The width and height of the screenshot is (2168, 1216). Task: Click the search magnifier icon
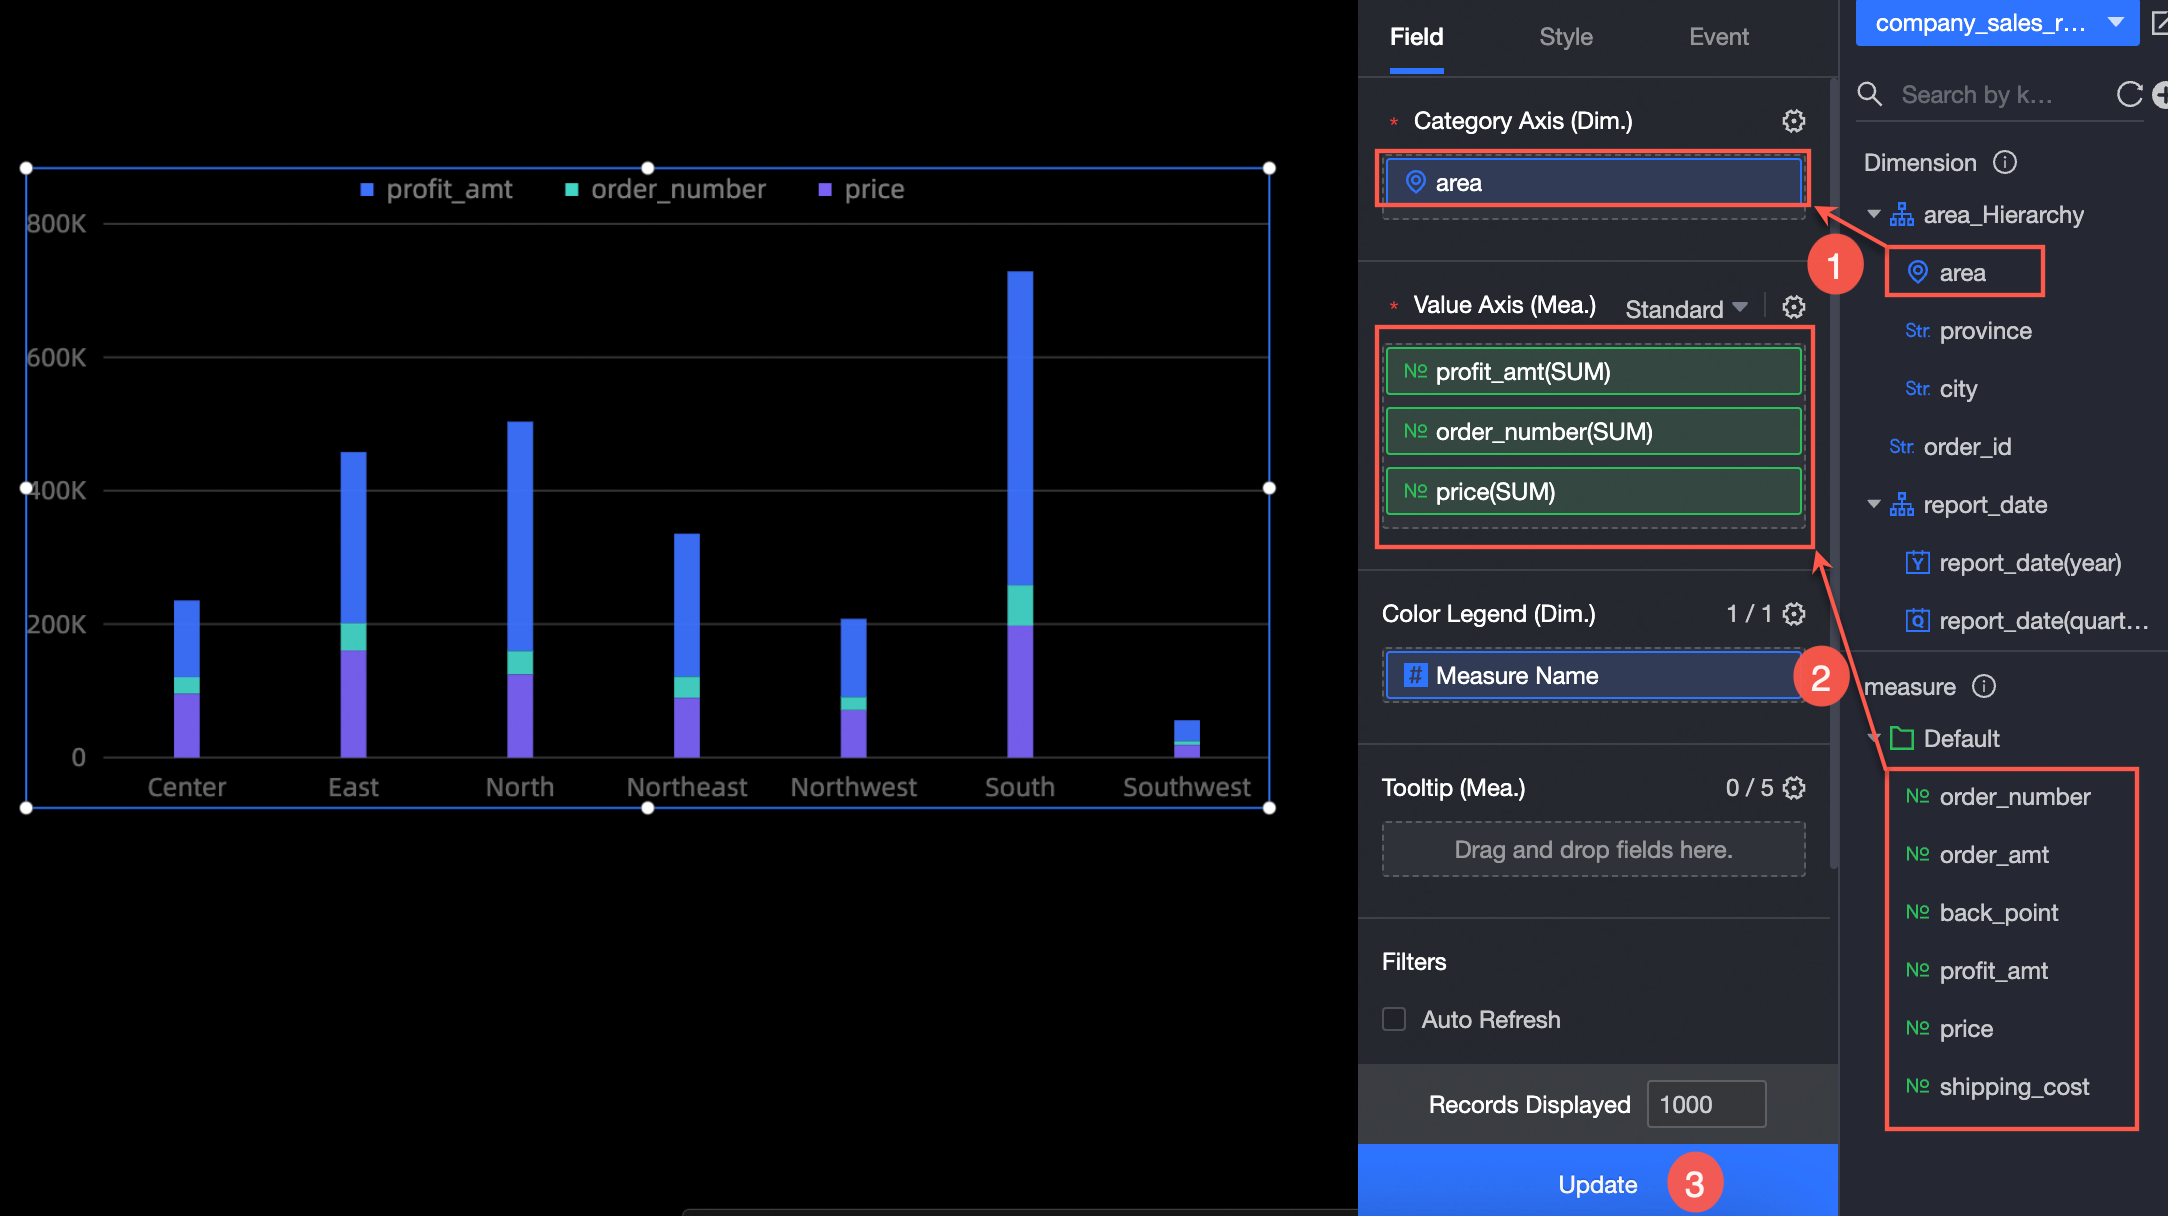(1870, 95)
